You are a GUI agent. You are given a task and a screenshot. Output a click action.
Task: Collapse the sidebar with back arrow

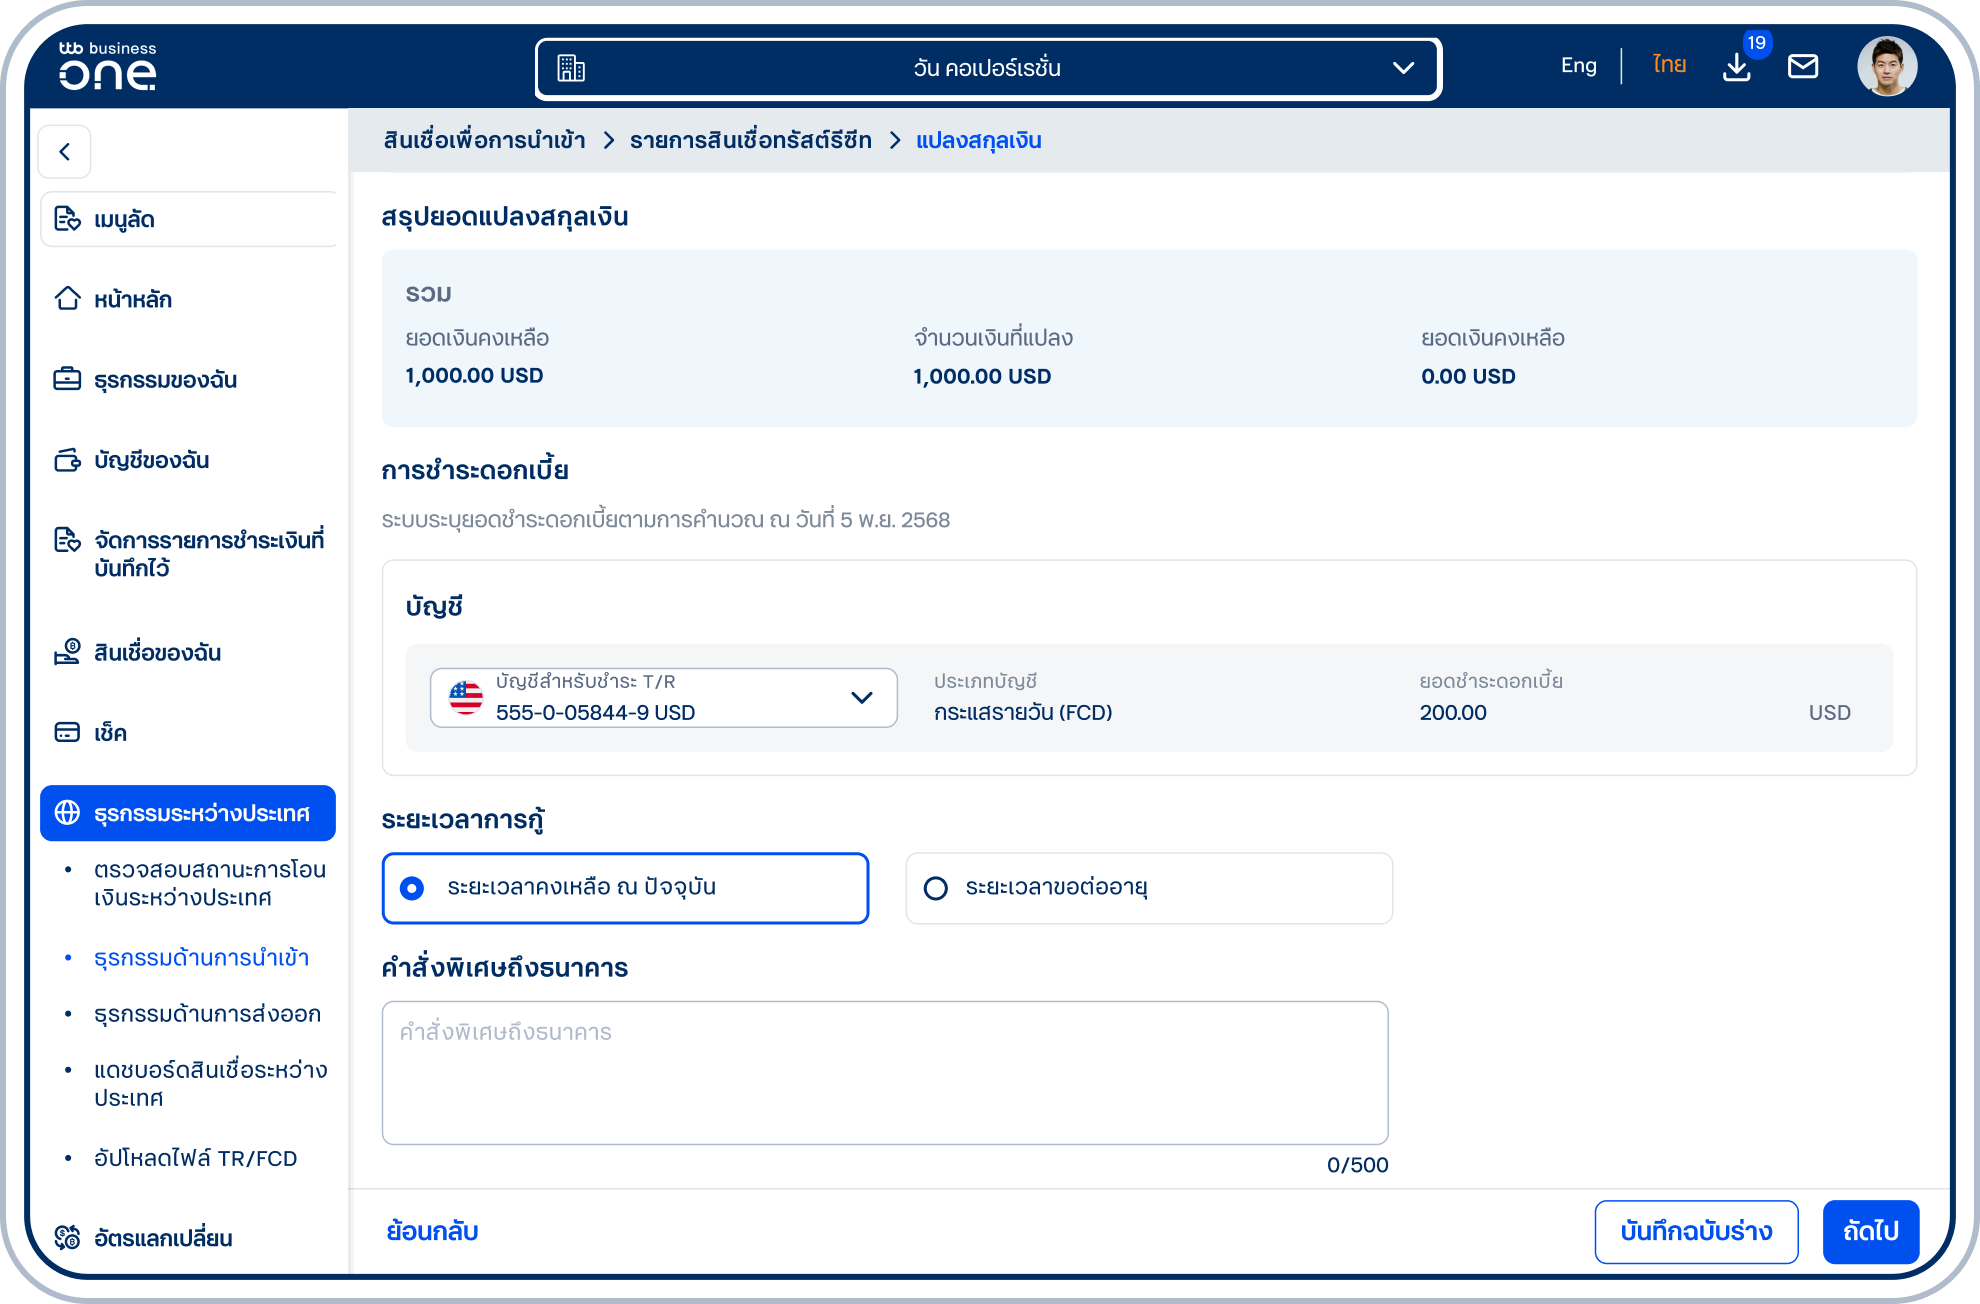pos(65,152)
